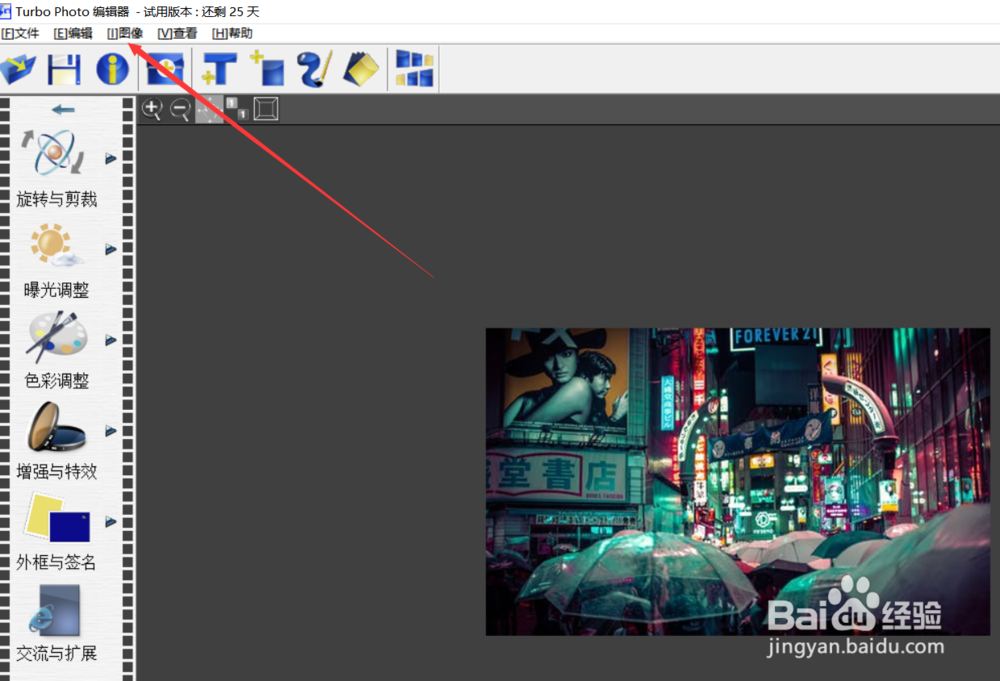
Task: Click the camera capture toolbar icon
Action: pos(165,69)
